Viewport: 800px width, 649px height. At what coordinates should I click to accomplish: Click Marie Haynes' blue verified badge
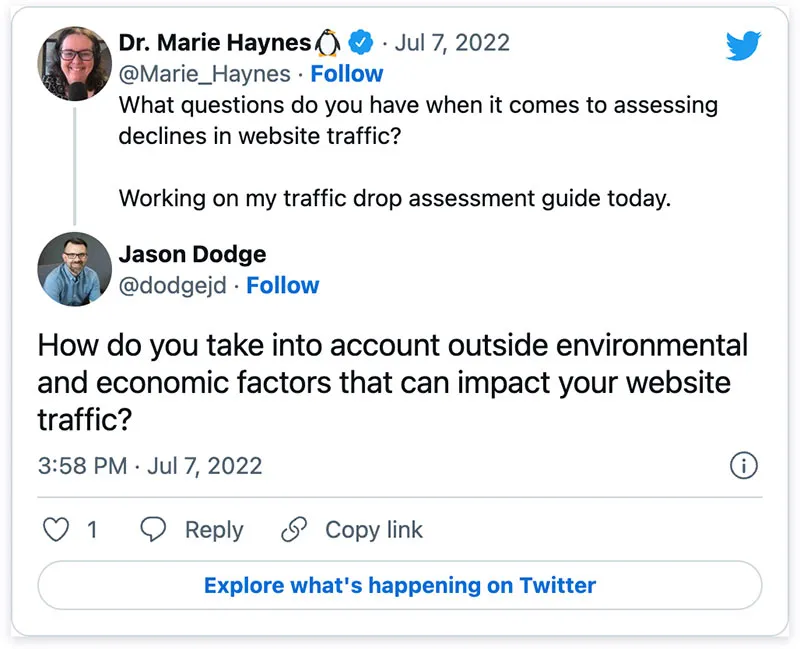pyautogui.click(x=360, y=43)
